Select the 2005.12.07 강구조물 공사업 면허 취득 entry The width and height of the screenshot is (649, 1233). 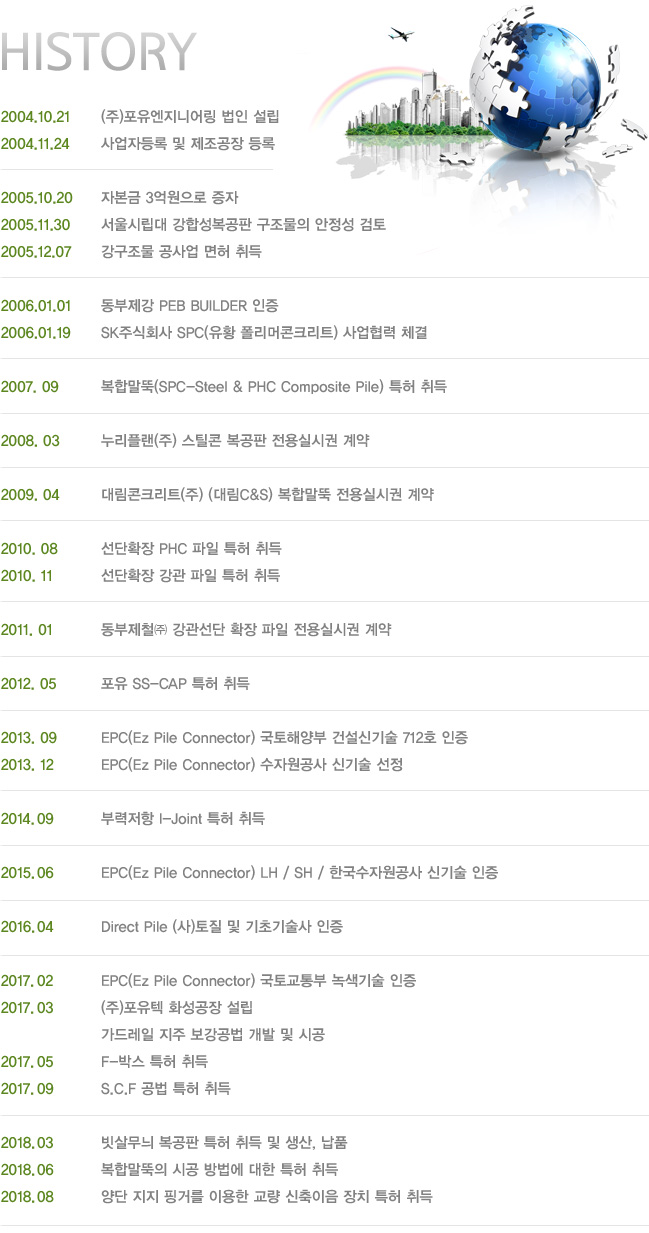132,251
